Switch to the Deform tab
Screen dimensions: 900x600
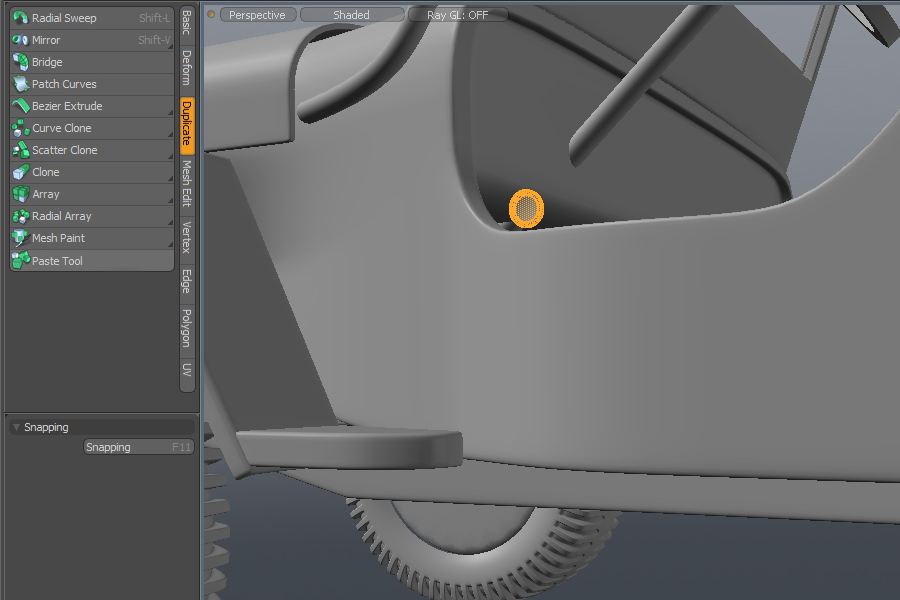[187, 67]
